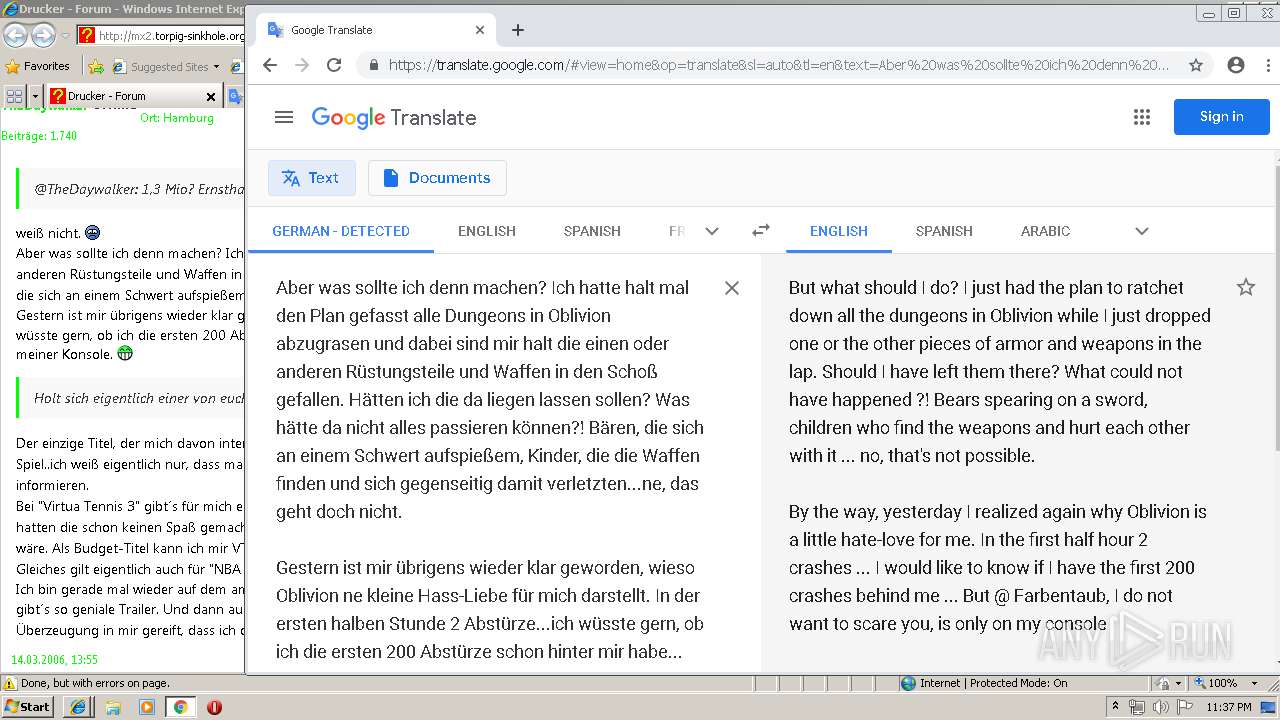The height and width of the screenshot is (720, 1280).
Task: Open a new Chrome tab
Action: click(x=517, y=30)
